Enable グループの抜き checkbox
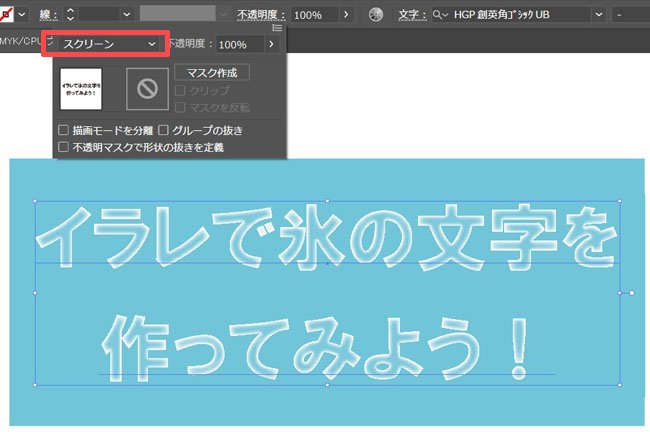 click(163, 130)
